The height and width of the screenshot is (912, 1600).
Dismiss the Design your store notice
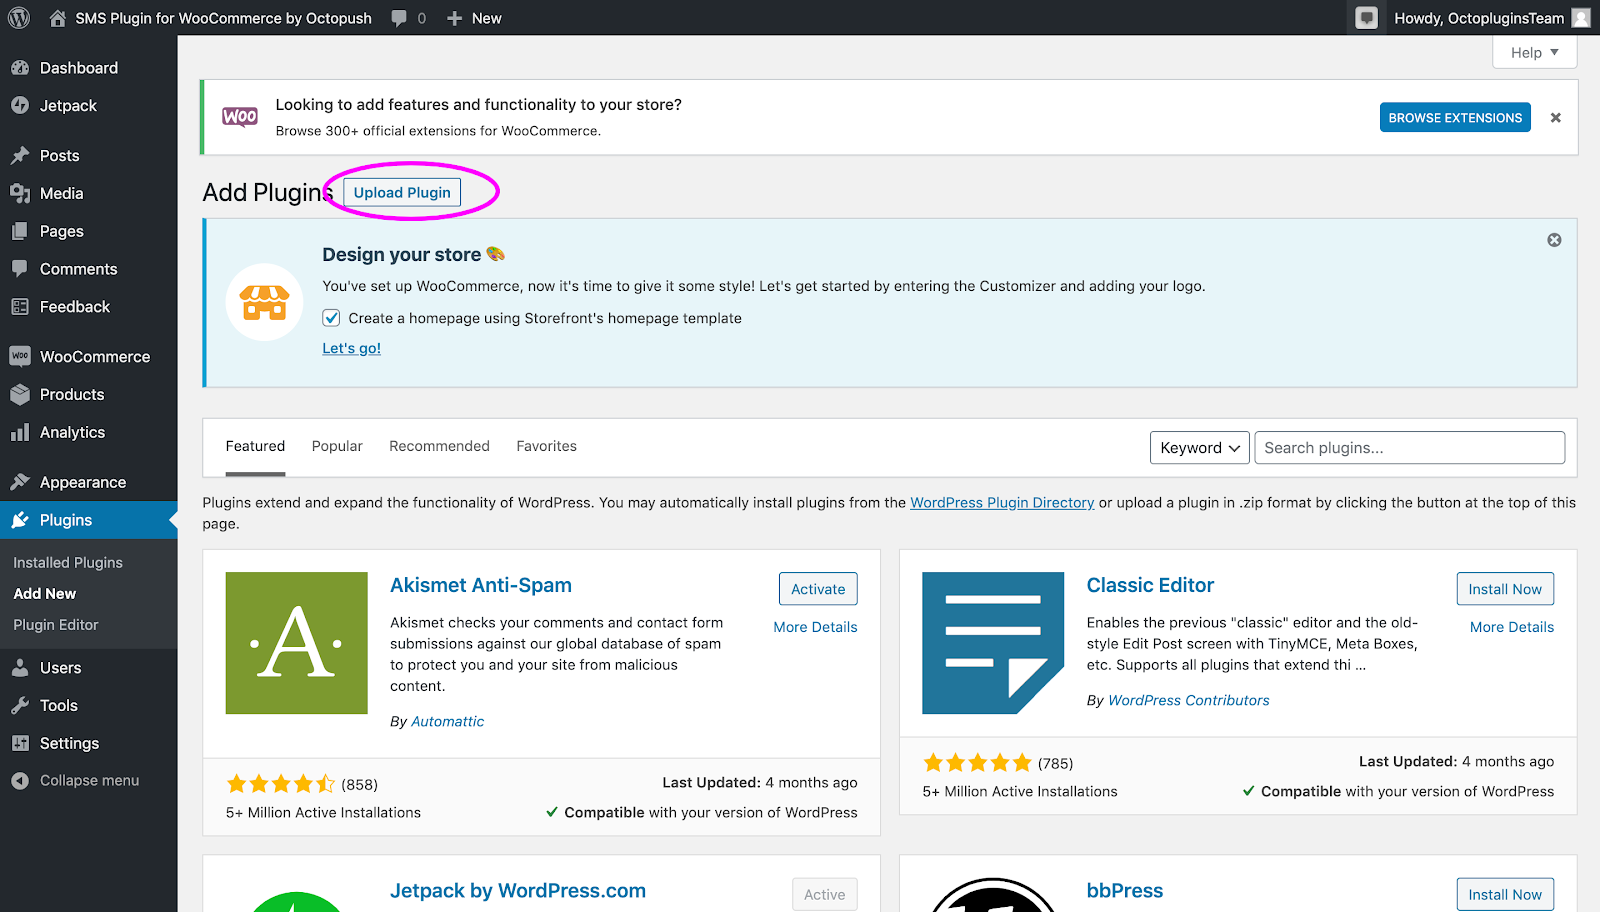[1554, 240]
